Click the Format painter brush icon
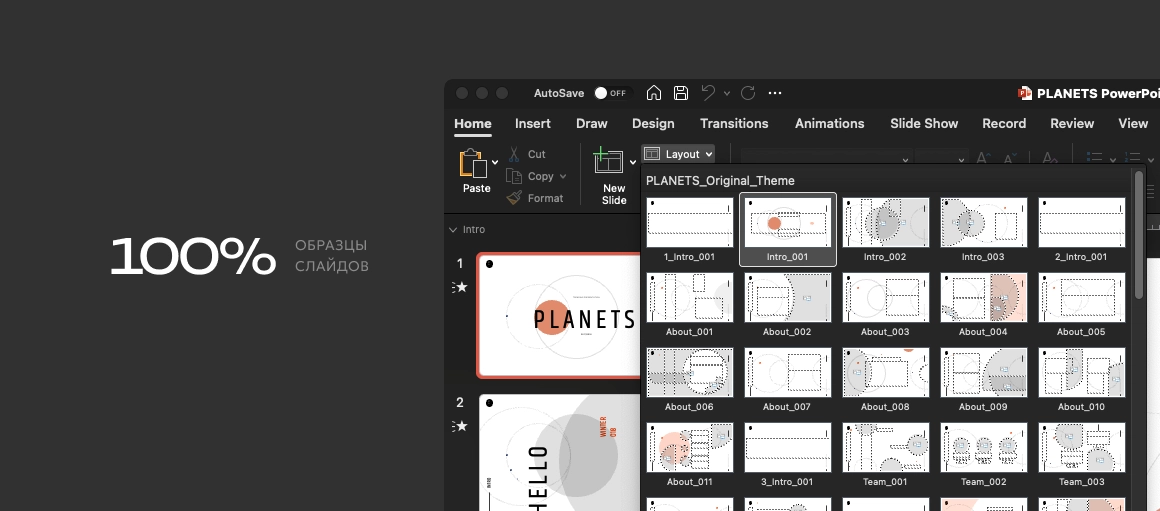 [514, 198]
